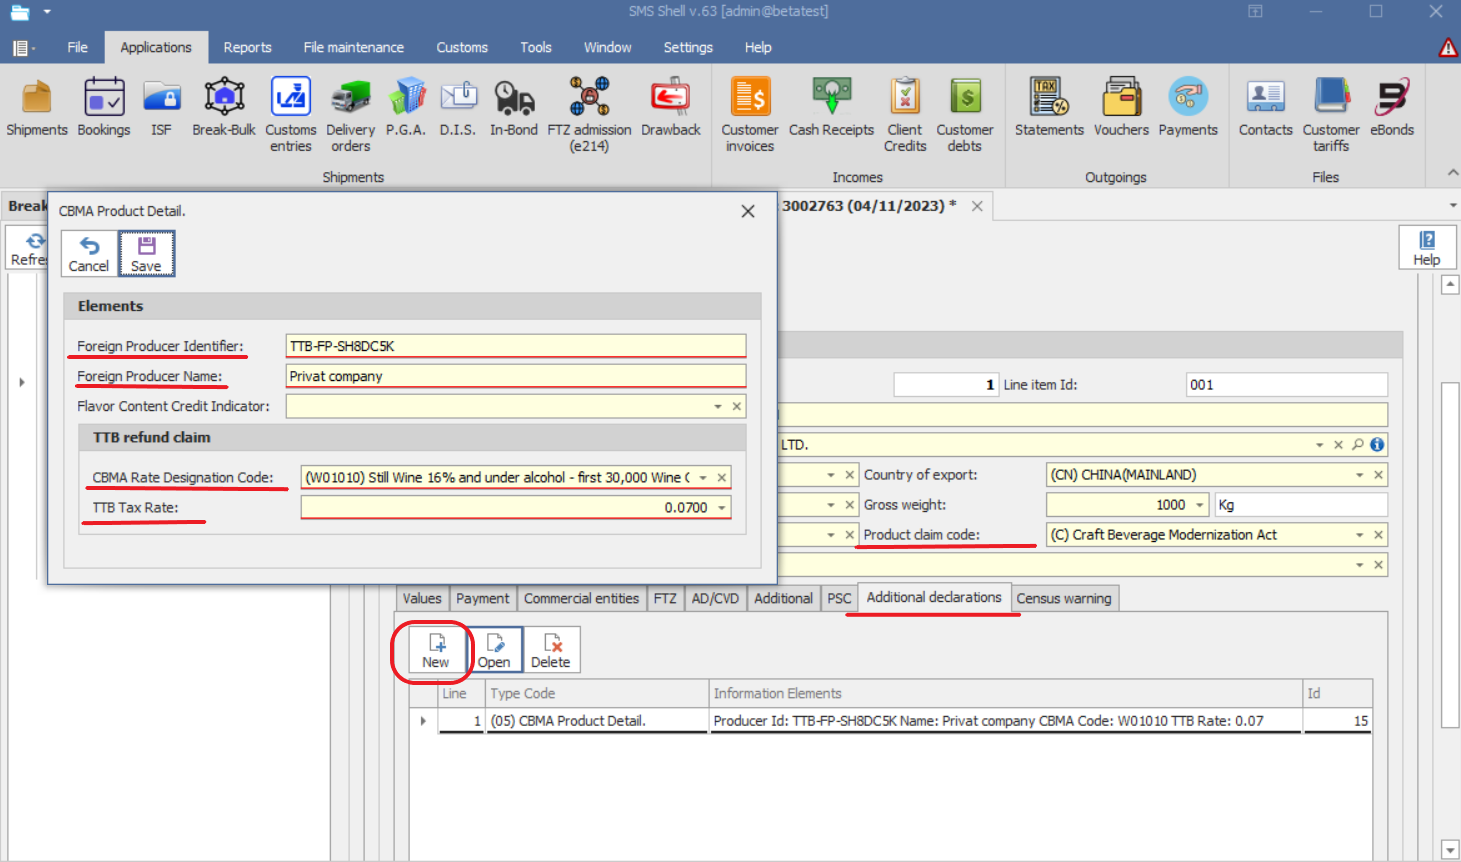Image resolution: width=1461 pixels, height=862 pixels.
Task: Open Delivery orders icon
Action: 351,115
